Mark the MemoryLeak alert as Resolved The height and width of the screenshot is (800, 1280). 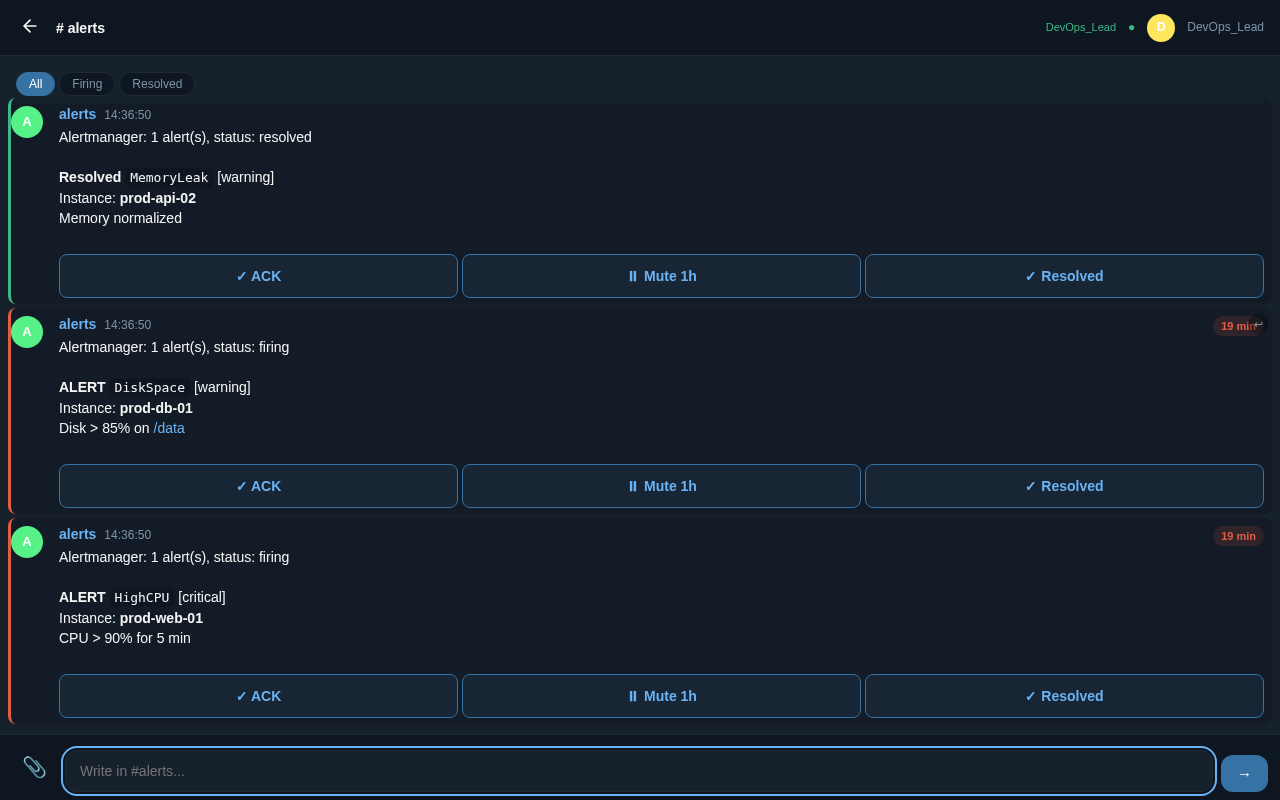(x=1064, y=276)
